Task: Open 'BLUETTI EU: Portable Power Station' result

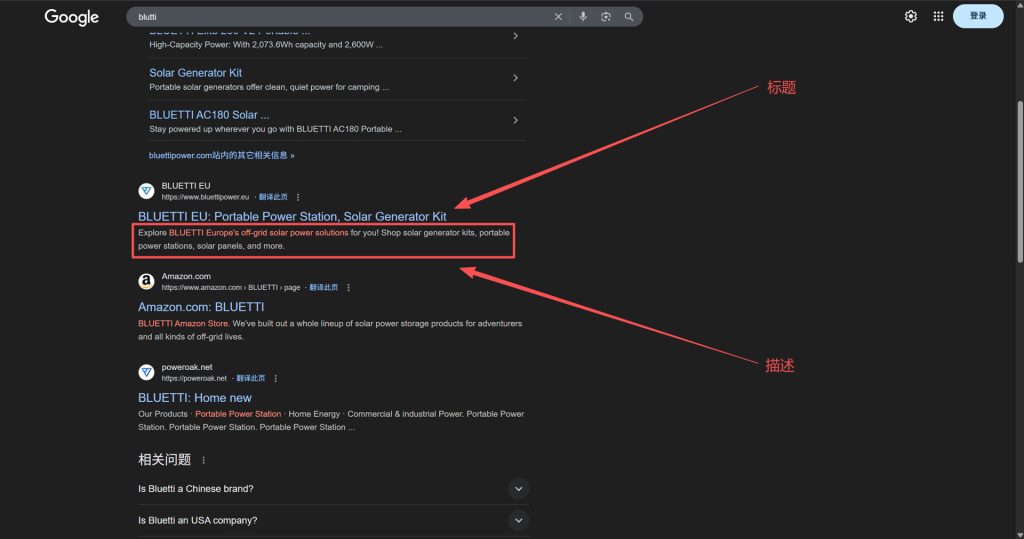Action: click(x=292, y=216)
